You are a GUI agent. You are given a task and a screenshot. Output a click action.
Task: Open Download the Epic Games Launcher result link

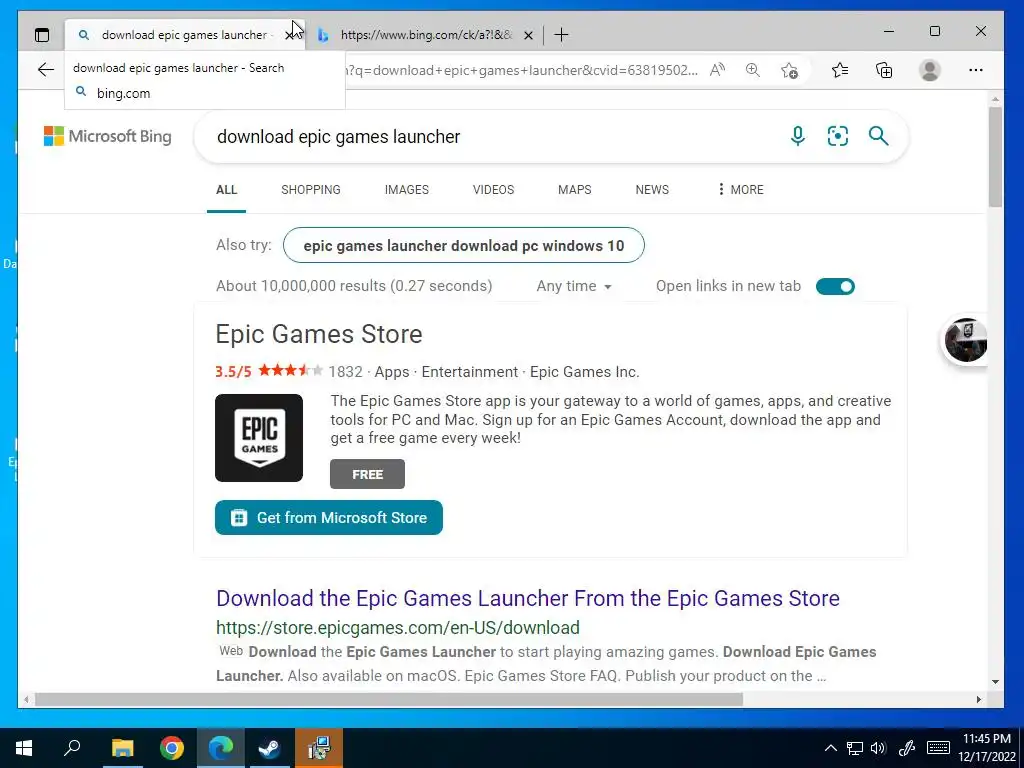tap(528, 598)
